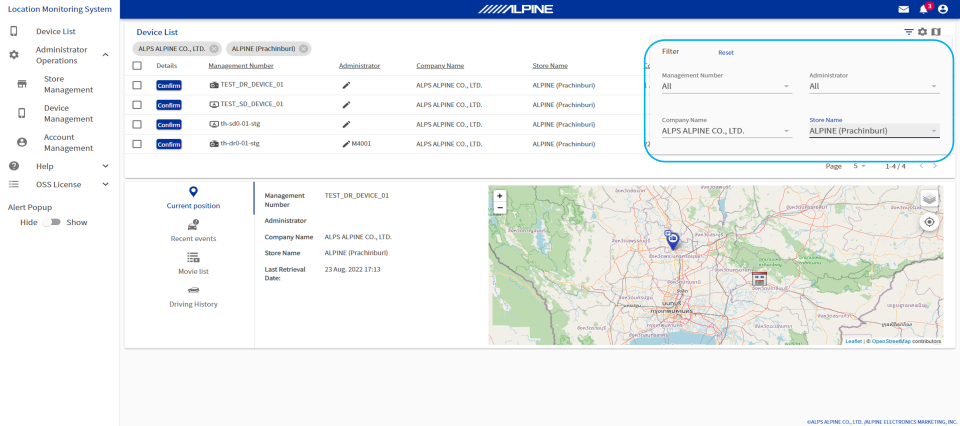The height and width of the screenshot is (426, 960).
Task: Open the Management Number filter dropdown
Action: [727, 86]
